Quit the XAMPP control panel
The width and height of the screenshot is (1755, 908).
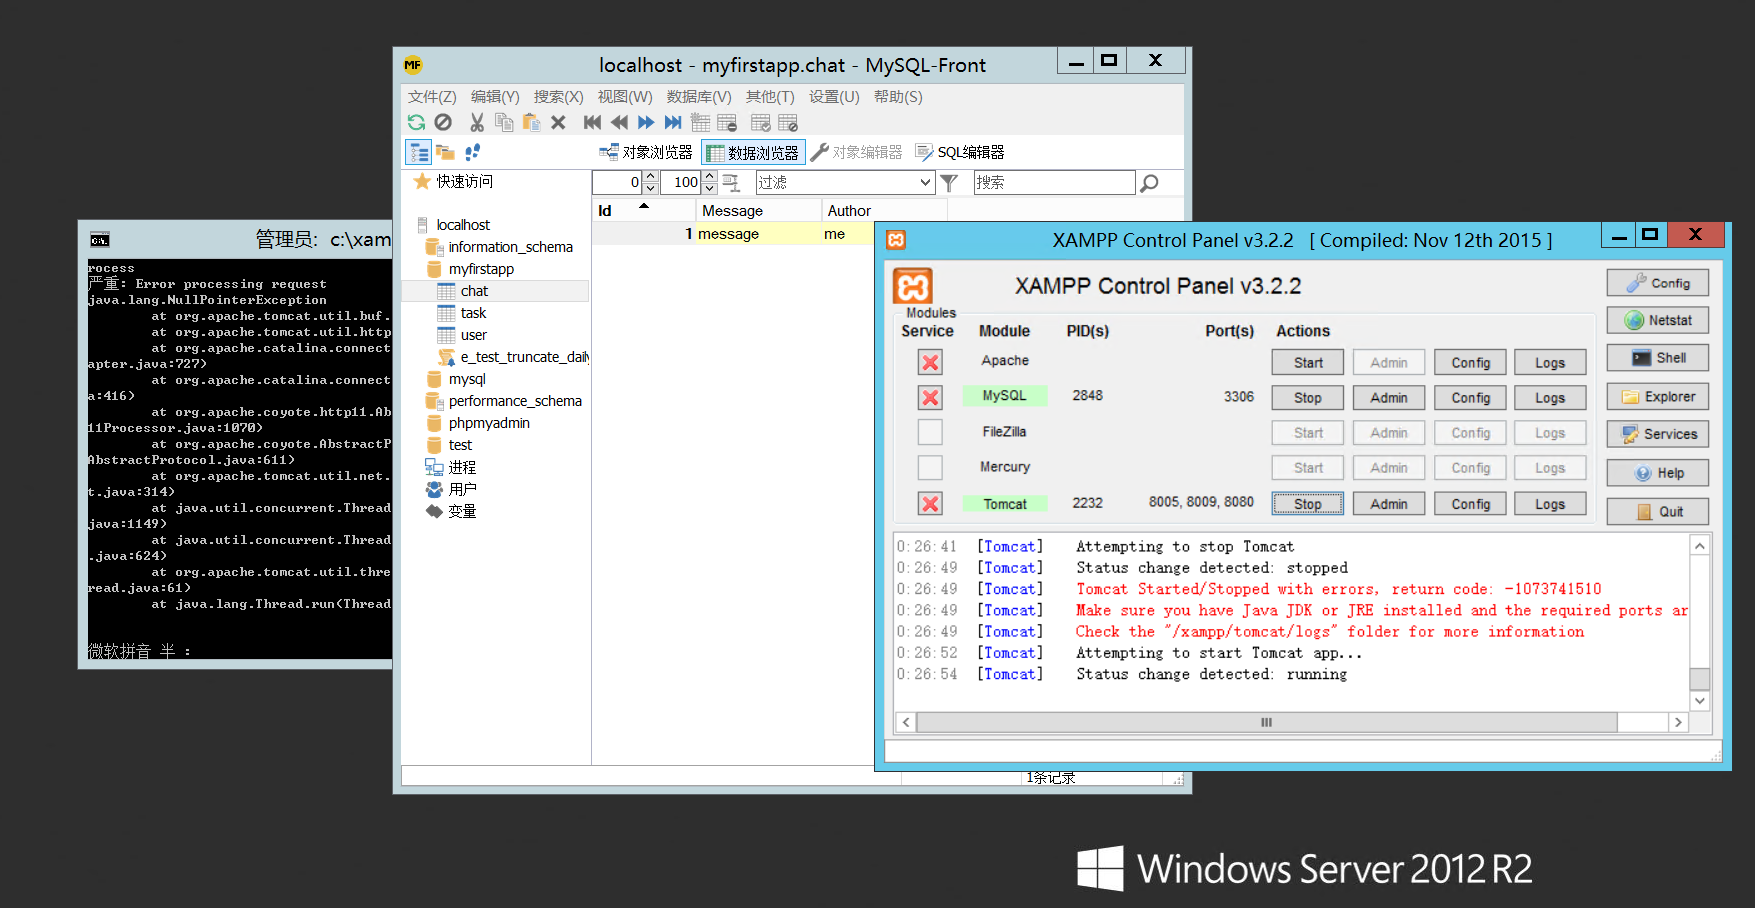(x=1658, y=512)
